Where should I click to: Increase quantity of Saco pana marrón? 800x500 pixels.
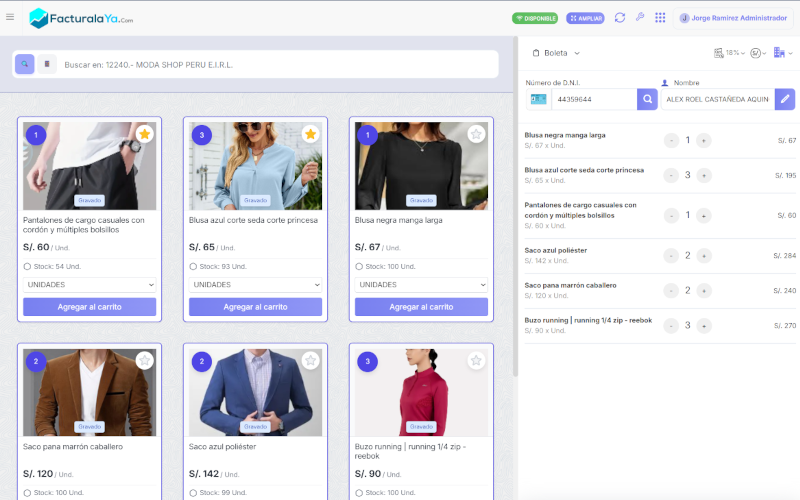pyautogui.click(x=704, y=291)
